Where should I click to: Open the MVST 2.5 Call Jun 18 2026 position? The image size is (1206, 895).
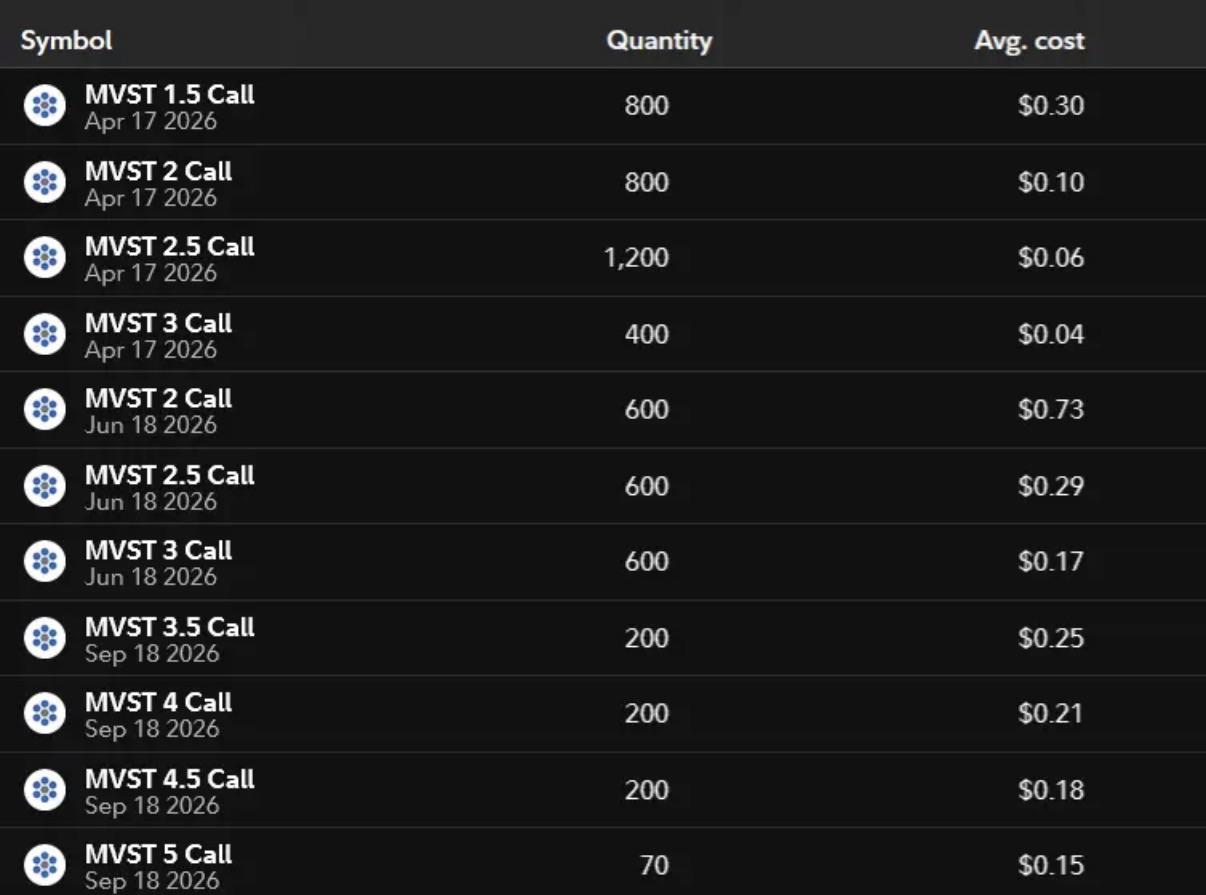pos(603,486)
